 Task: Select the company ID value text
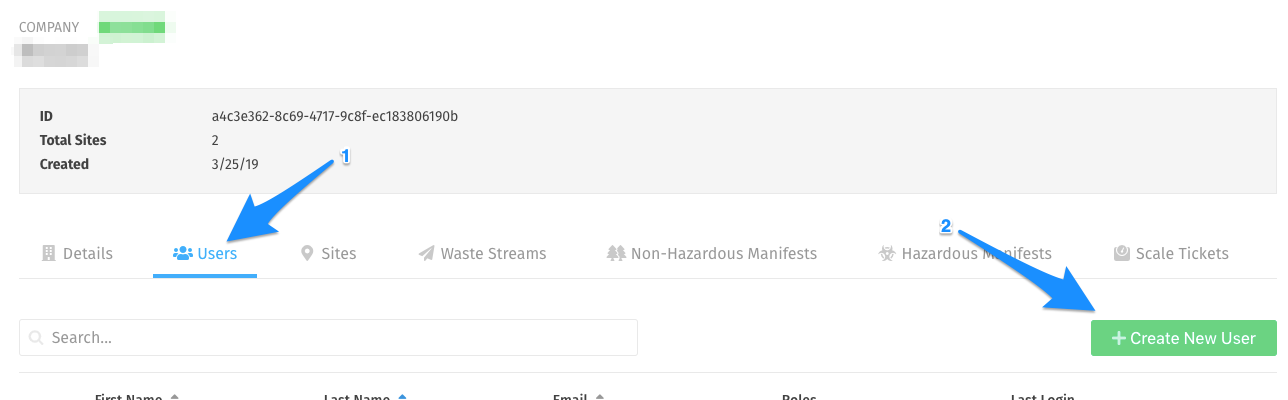coord(328,116)
